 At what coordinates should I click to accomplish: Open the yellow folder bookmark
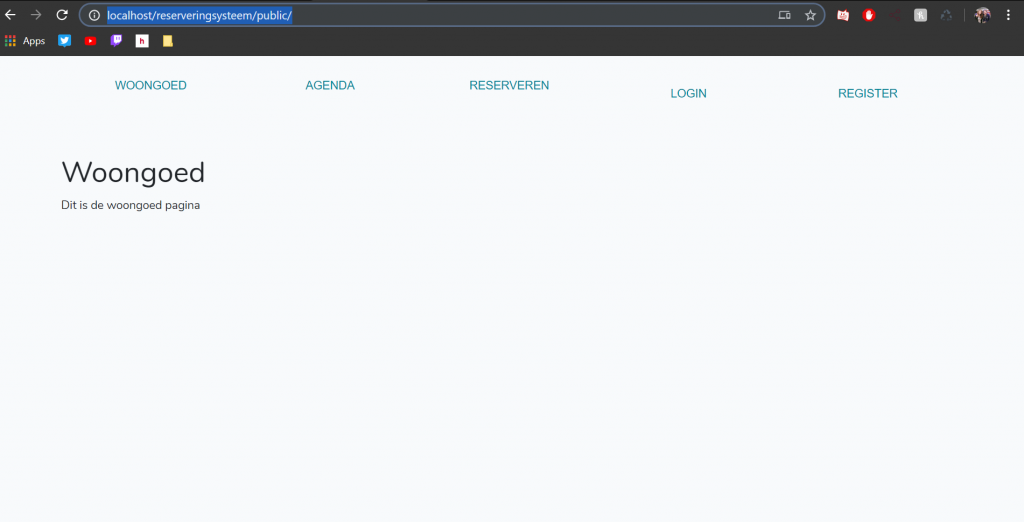tap(168, 41)
